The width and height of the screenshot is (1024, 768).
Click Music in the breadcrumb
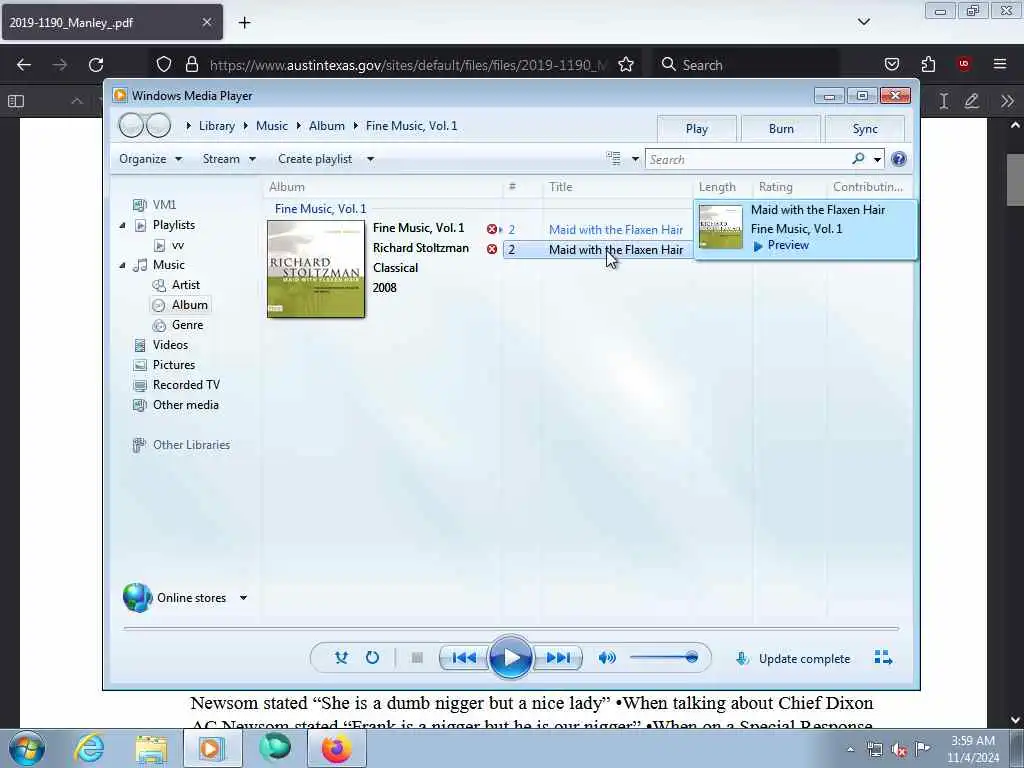tap(272, 126)
